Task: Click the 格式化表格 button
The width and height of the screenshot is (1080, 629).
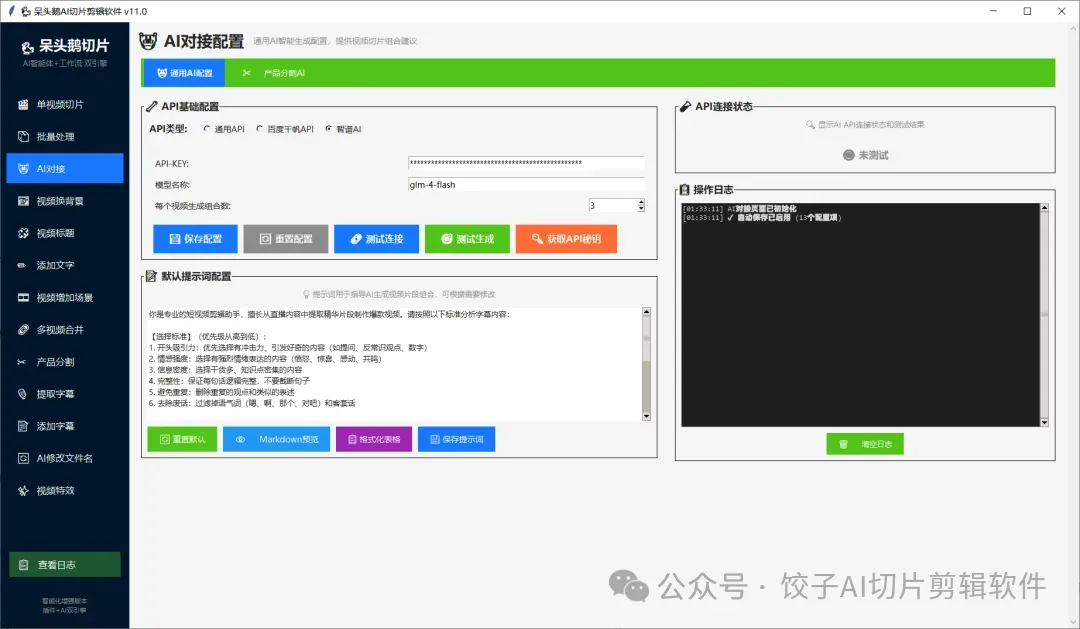Action: [374, 440]
